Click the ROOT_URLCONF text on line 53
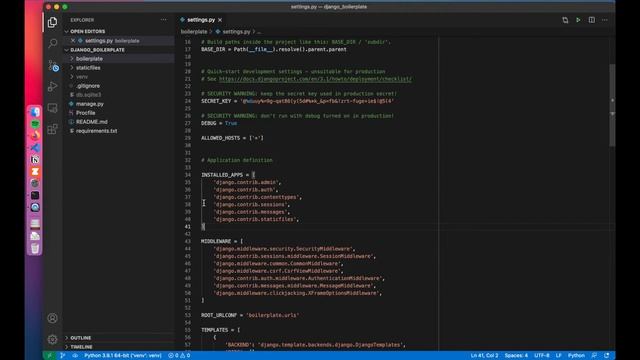Image resolution: width=640 pixels, height=360 pixels. coord(218,315)
